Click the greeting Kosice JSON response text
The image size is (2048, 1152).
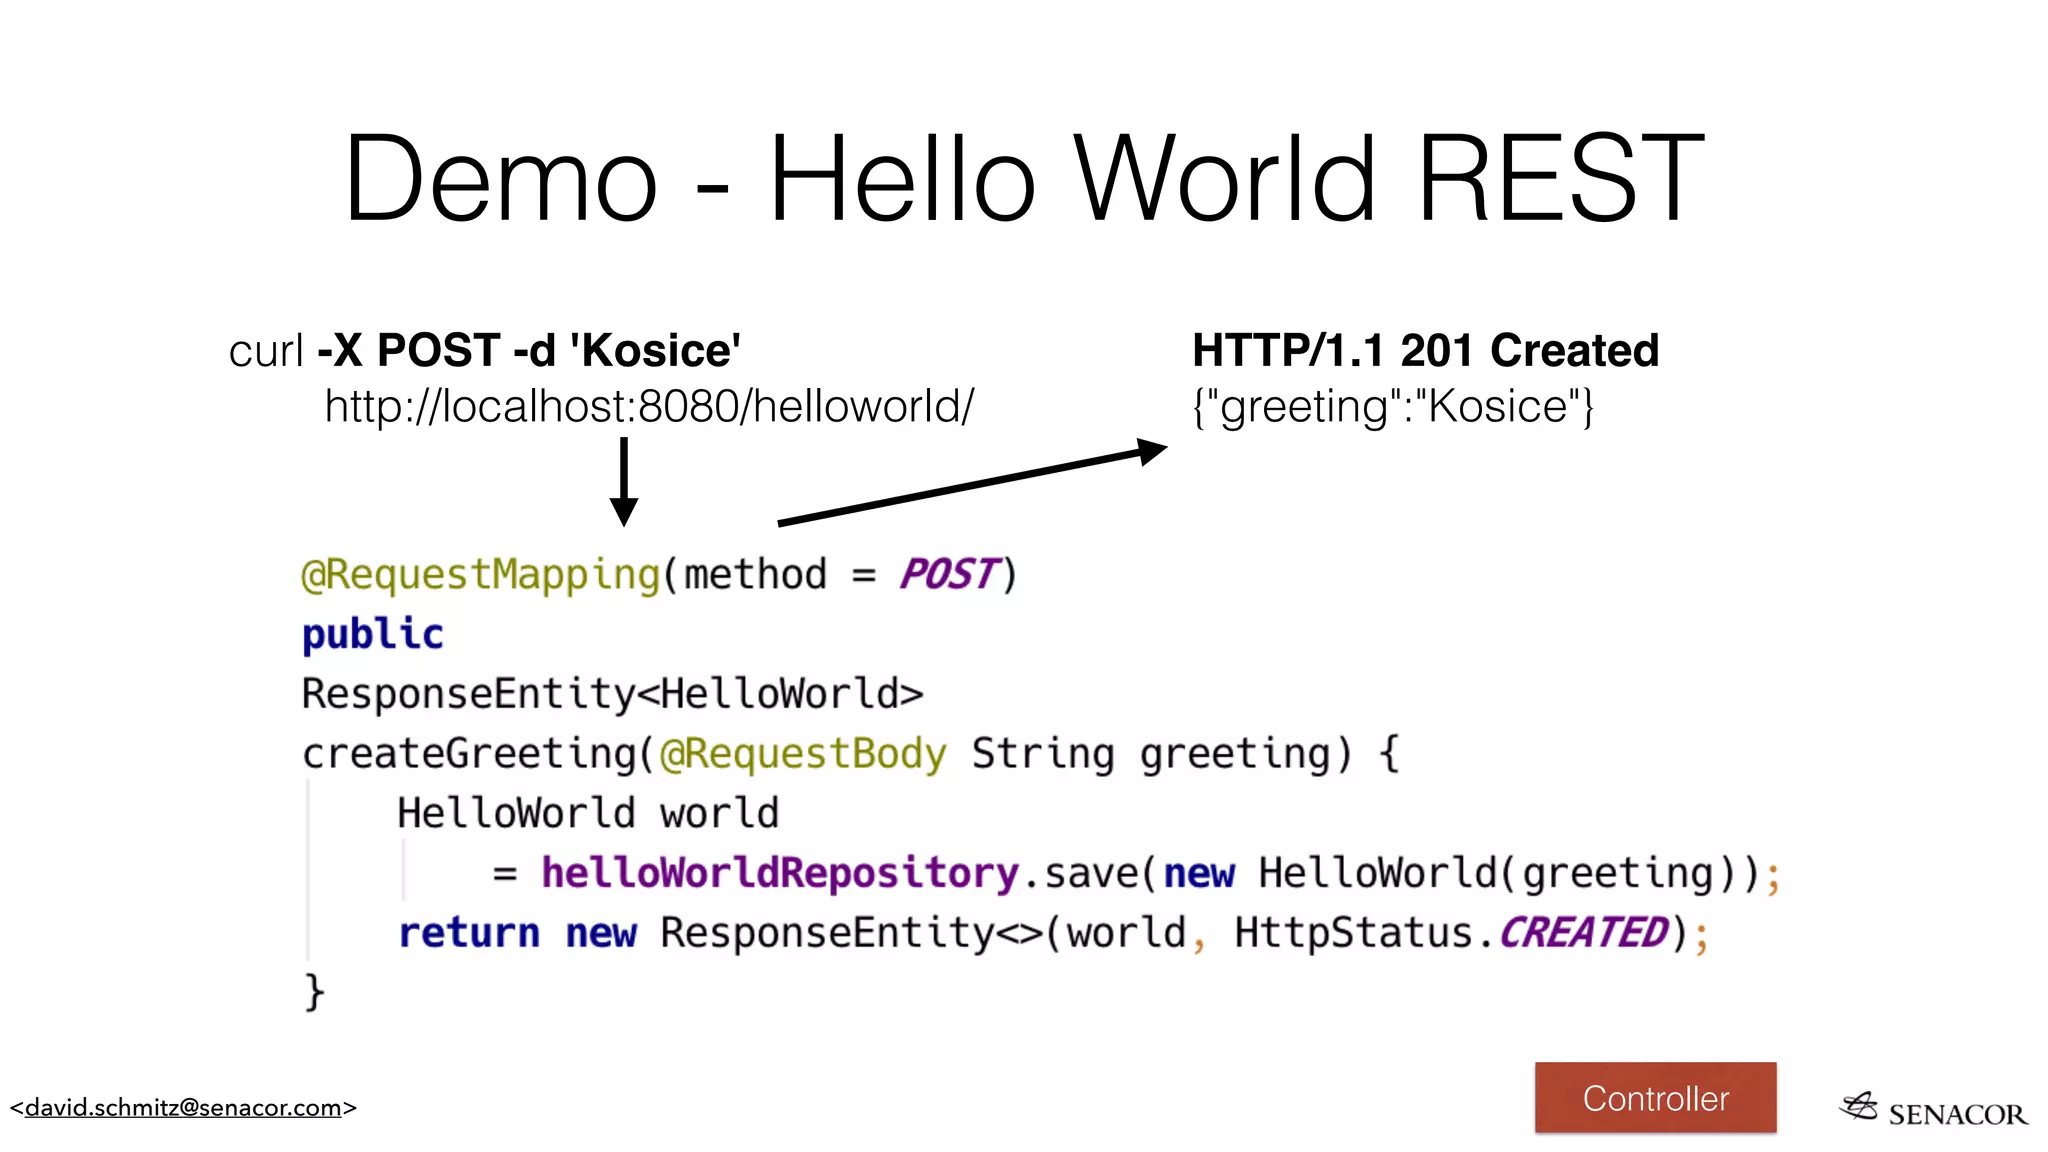[x=1393, y=407]
